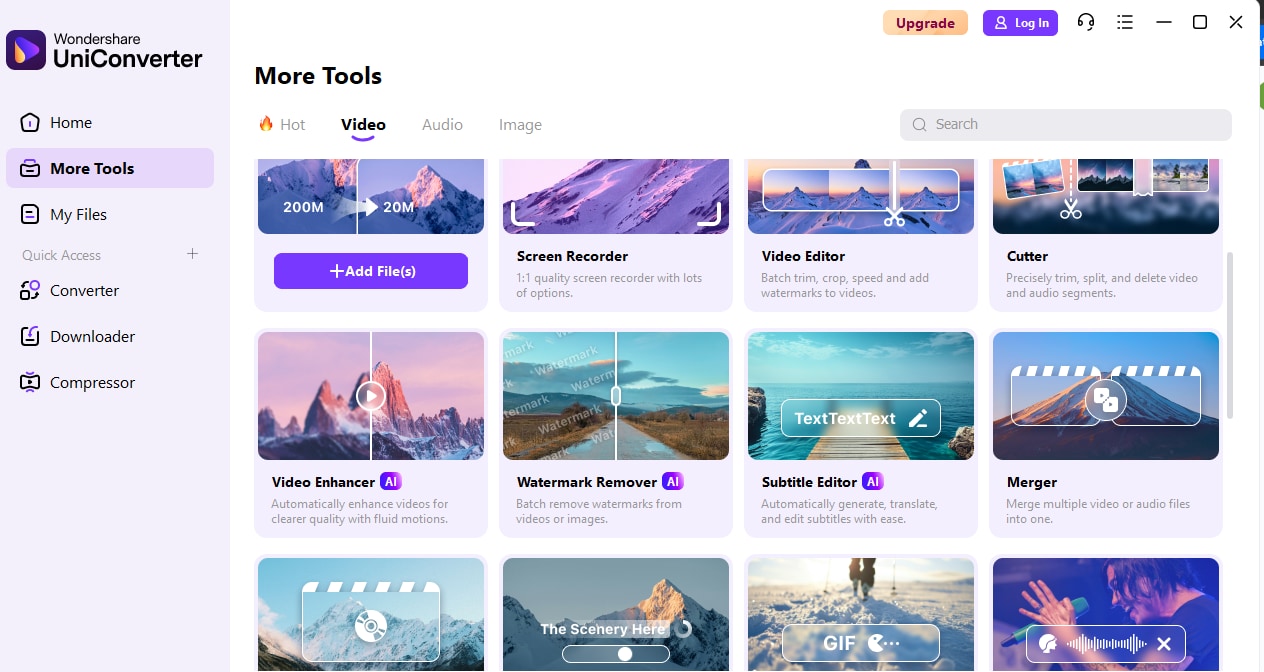Viewport: 1264px width, 672px height.
Task: Add a Quick Access shortcut with plus
Action: 193,254
